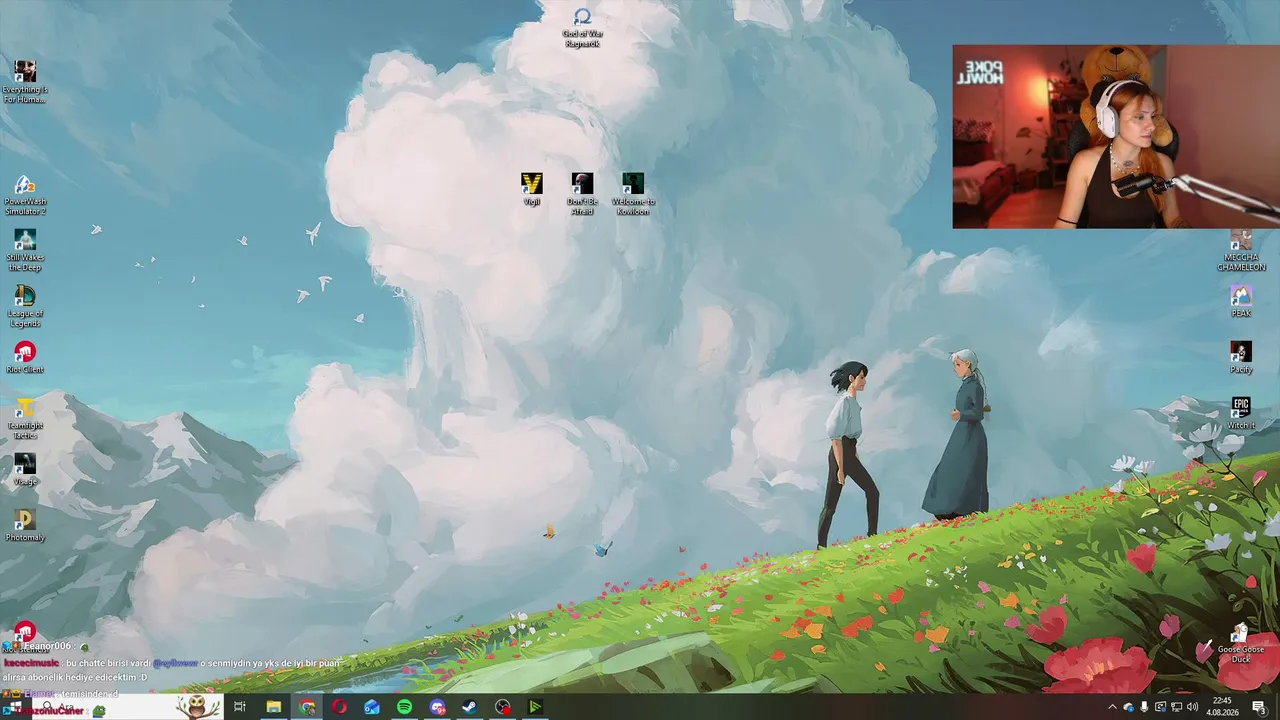Click the owl illustration in the taskbar search box
Screen dimensions: 1280x720
[x=198, y=707]
